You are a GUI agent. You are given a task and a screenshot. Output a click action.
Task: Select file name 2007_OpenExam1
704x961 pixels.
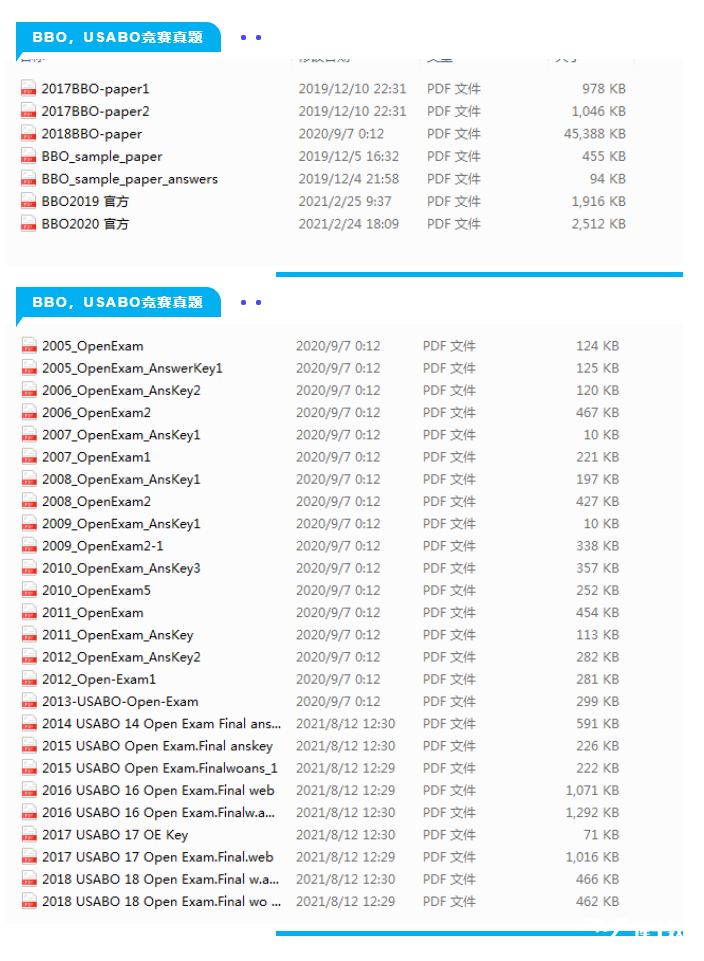click(x=96, y=457)
